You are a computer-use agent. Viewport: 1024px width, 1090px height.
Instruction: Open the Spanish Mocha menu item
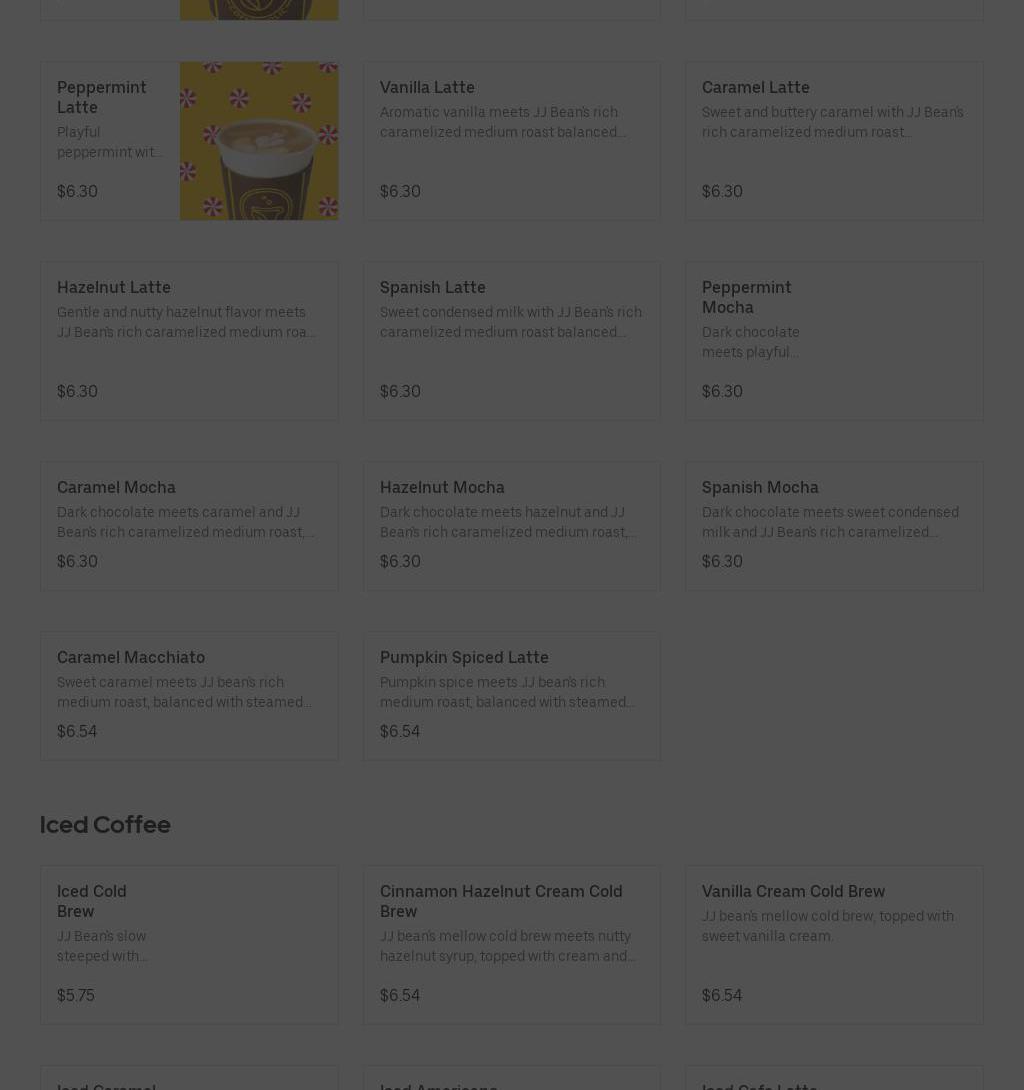click(x=833, y=526)
